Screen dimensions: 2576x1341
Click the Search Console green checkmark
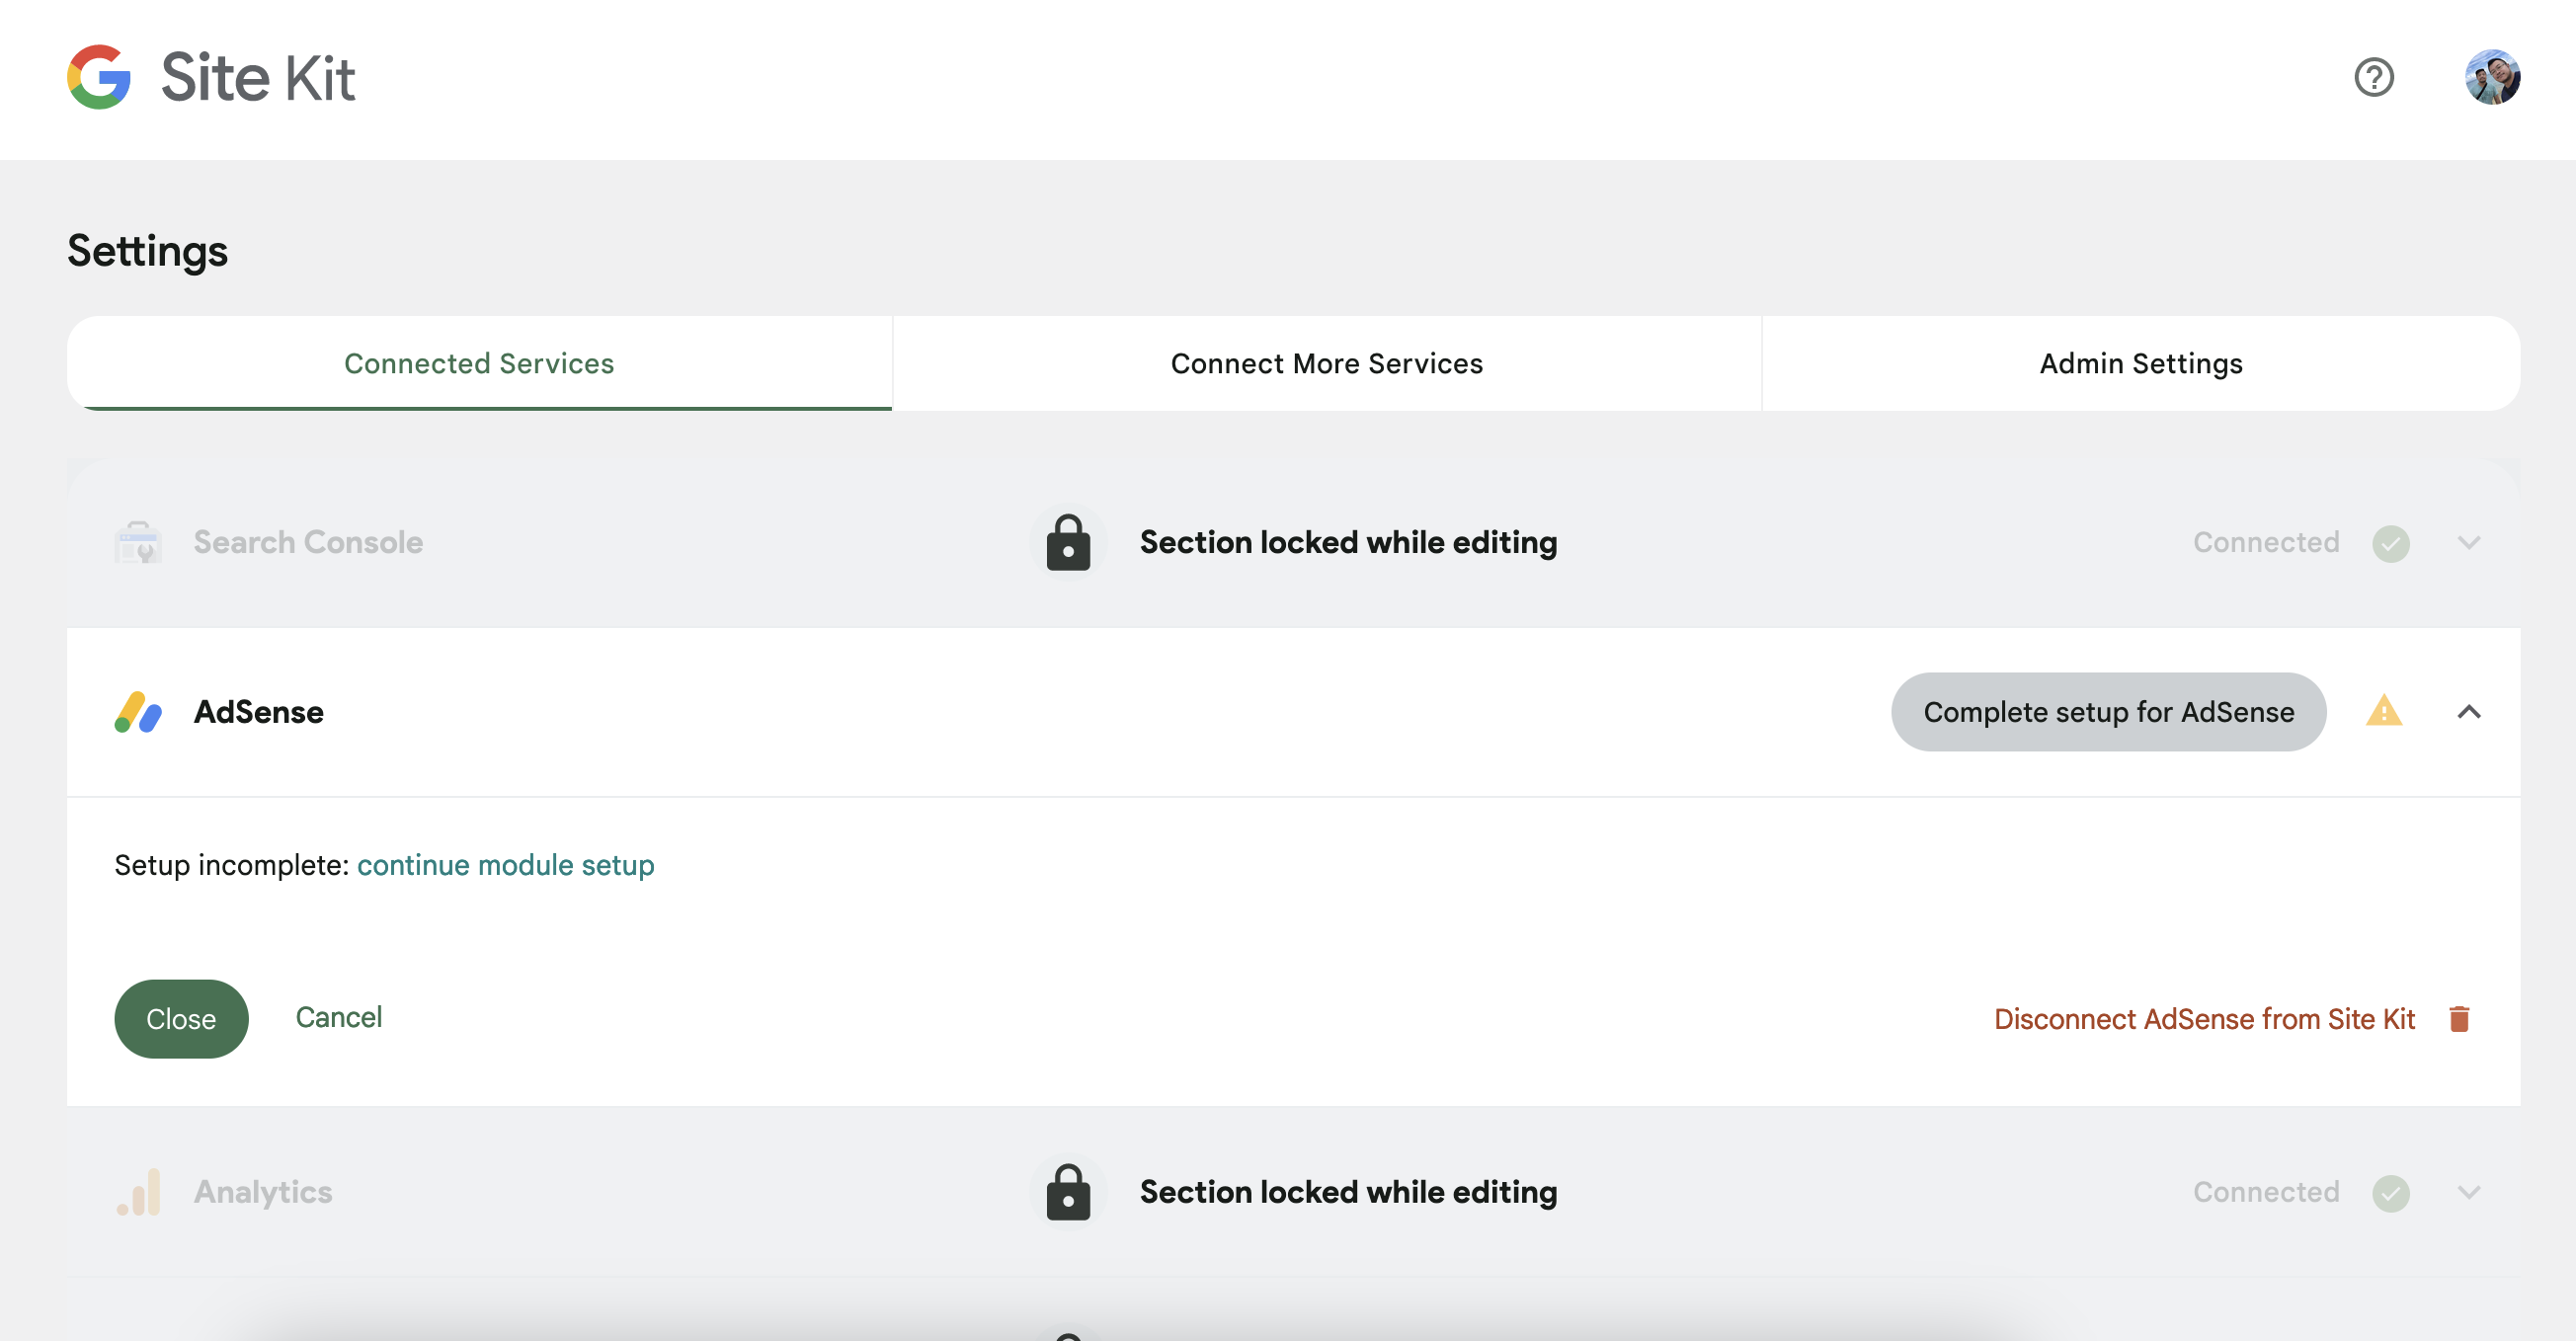(x=2390, y=543)
